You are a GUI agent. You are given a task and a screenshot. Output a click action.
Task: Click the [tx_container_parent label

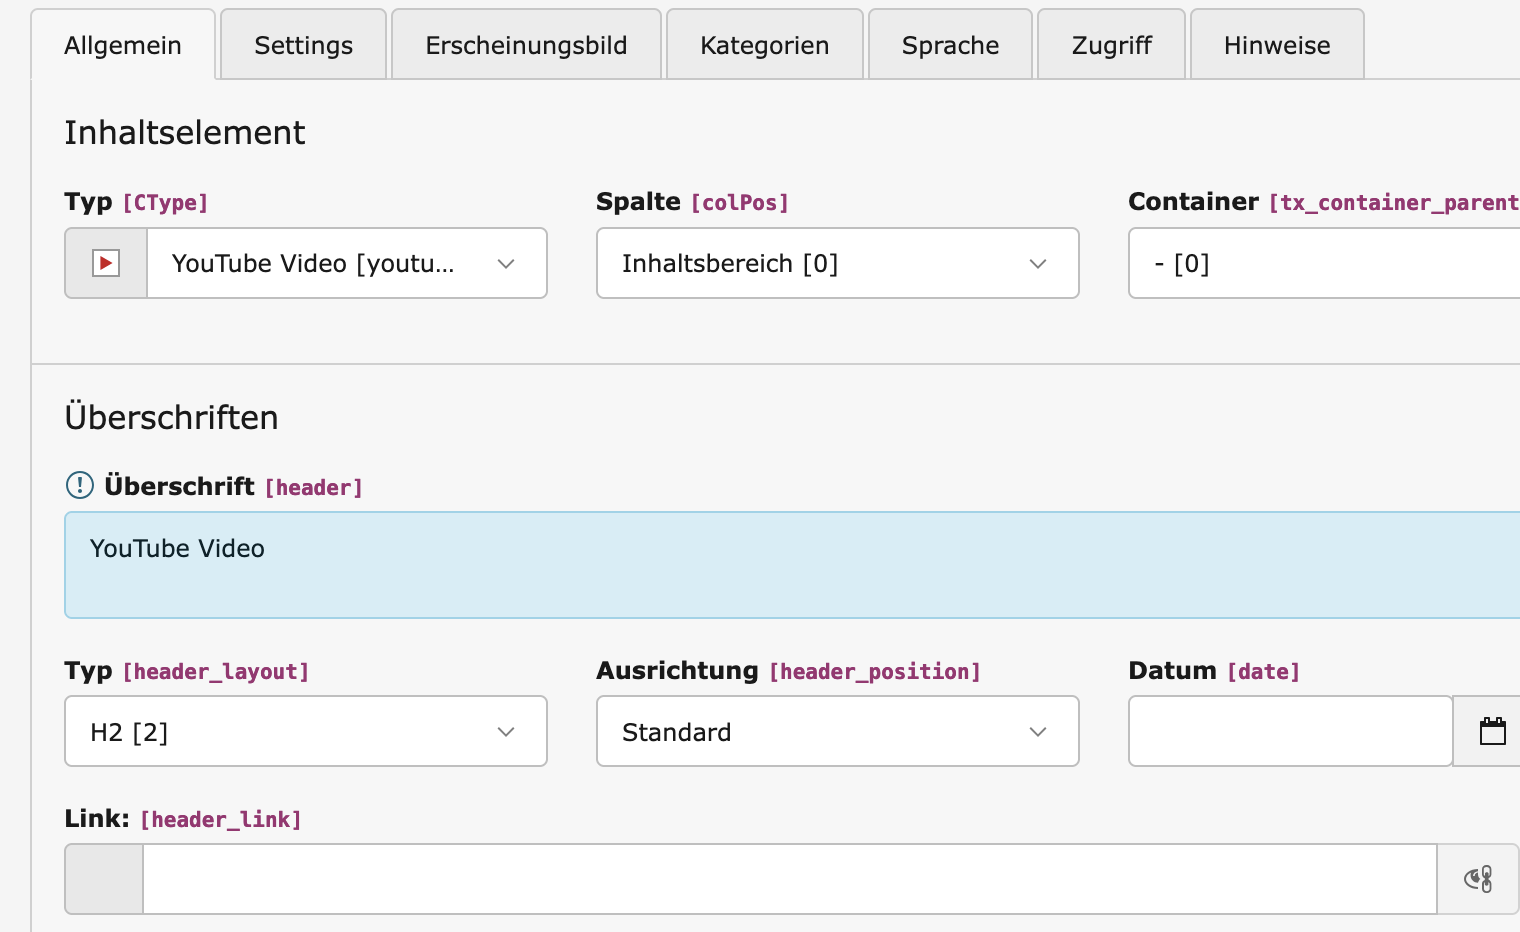(1394, 203)
